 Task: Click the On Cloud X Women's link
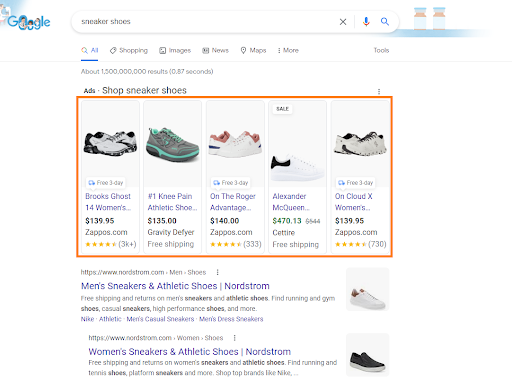pyautogui.click(x=353, y=202)
